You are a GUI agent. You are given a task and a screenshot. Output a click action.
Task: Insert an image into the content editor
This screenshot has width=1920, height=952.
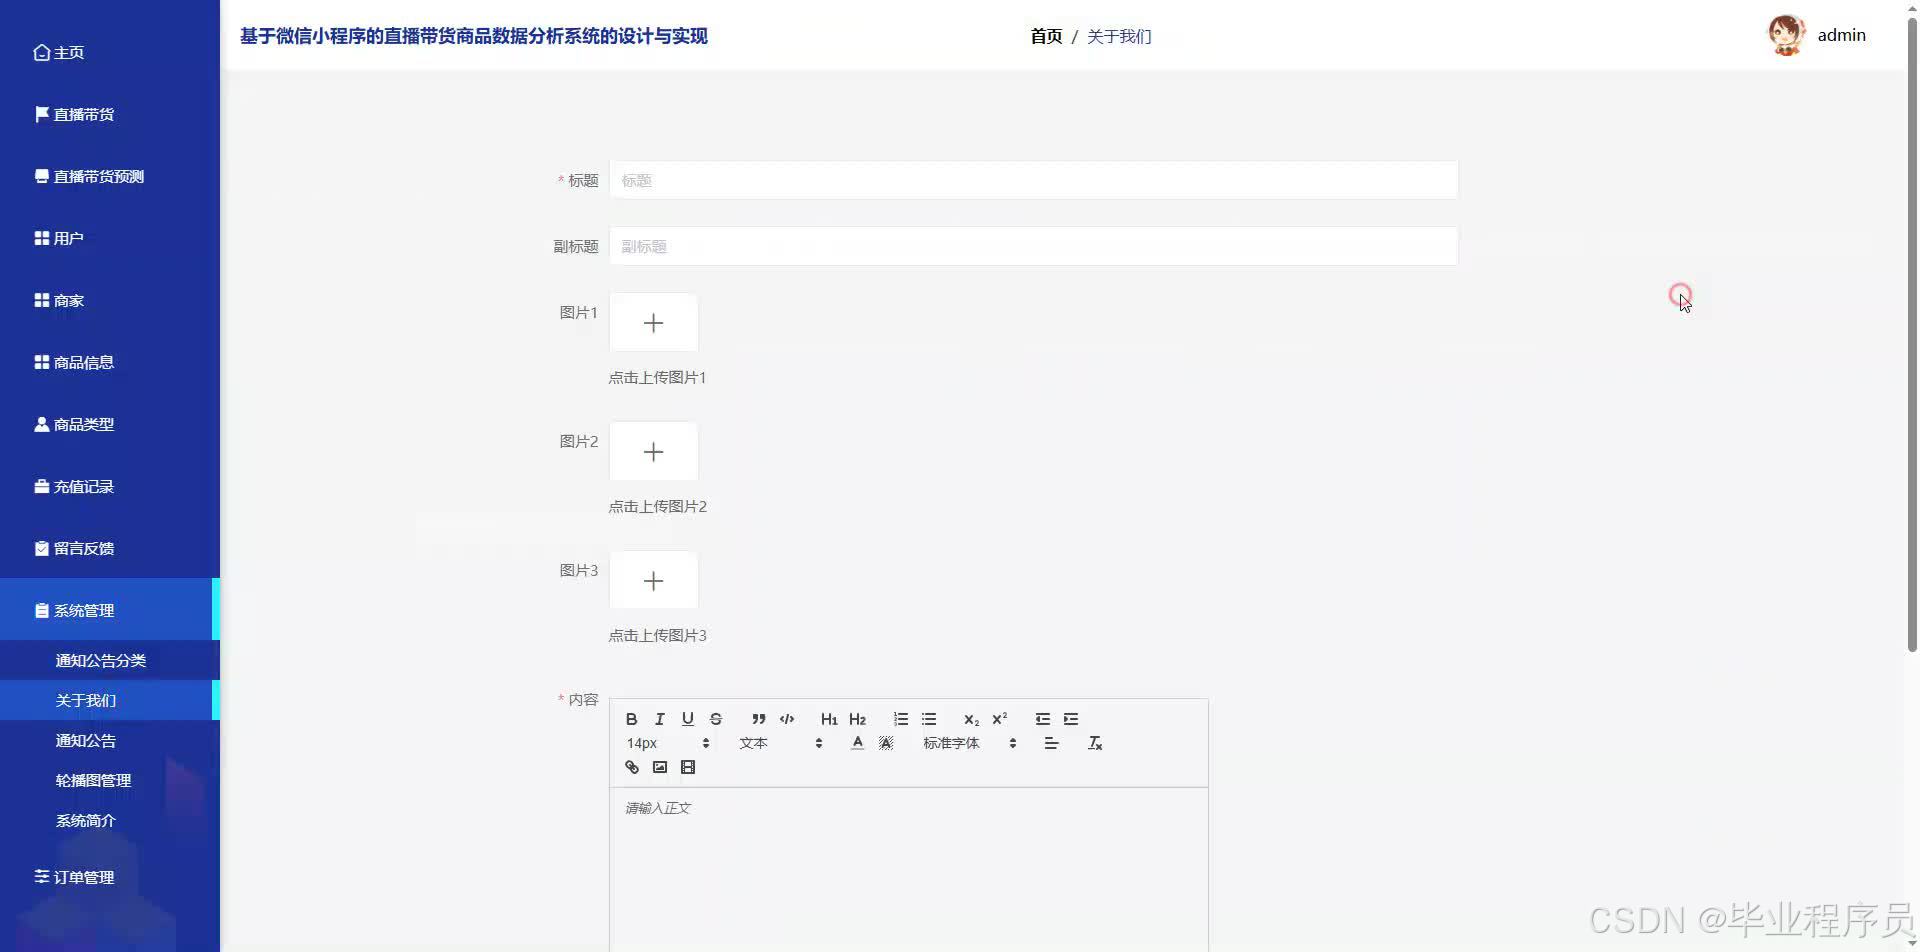pyautogui.click(x=659, y=767)
